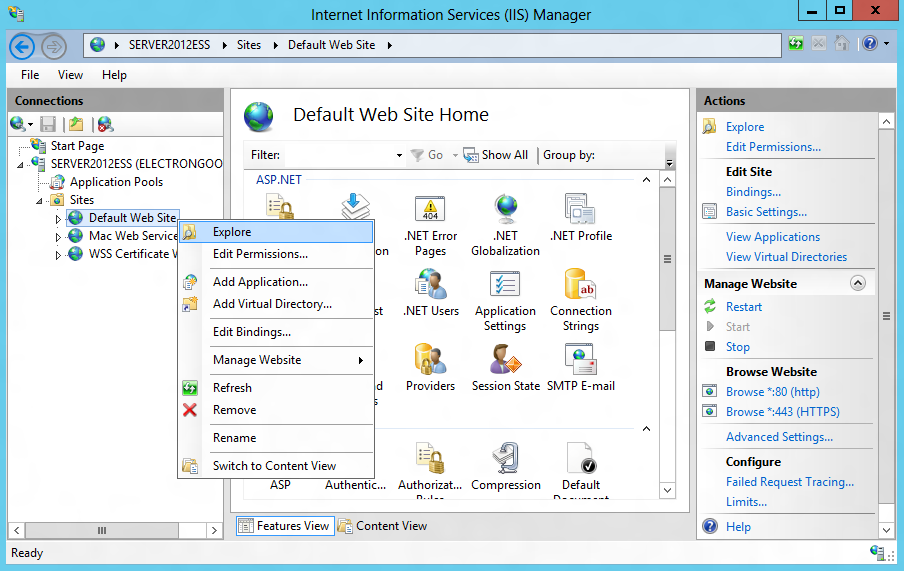Click View Virtual Directories link

click(786, 257)
